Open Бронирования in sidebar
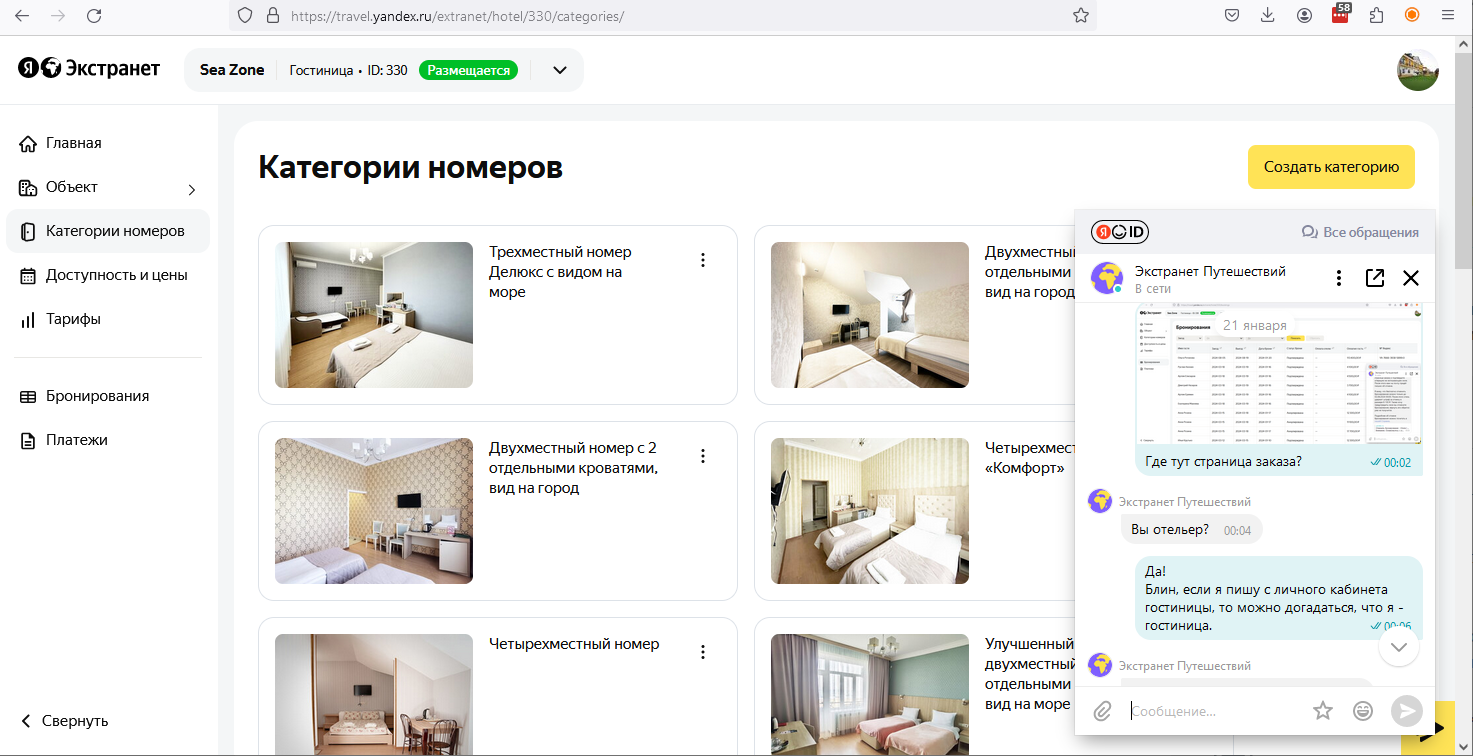 click(108, 396)
